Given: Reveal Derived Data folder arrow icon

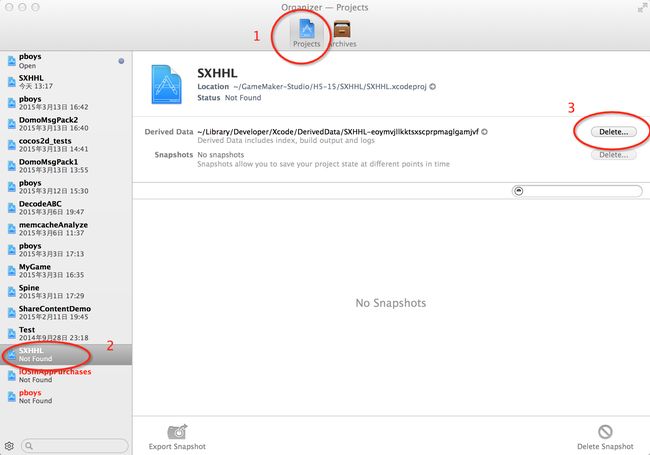Looking at the screenshot, I should click(x=484, y=132).
